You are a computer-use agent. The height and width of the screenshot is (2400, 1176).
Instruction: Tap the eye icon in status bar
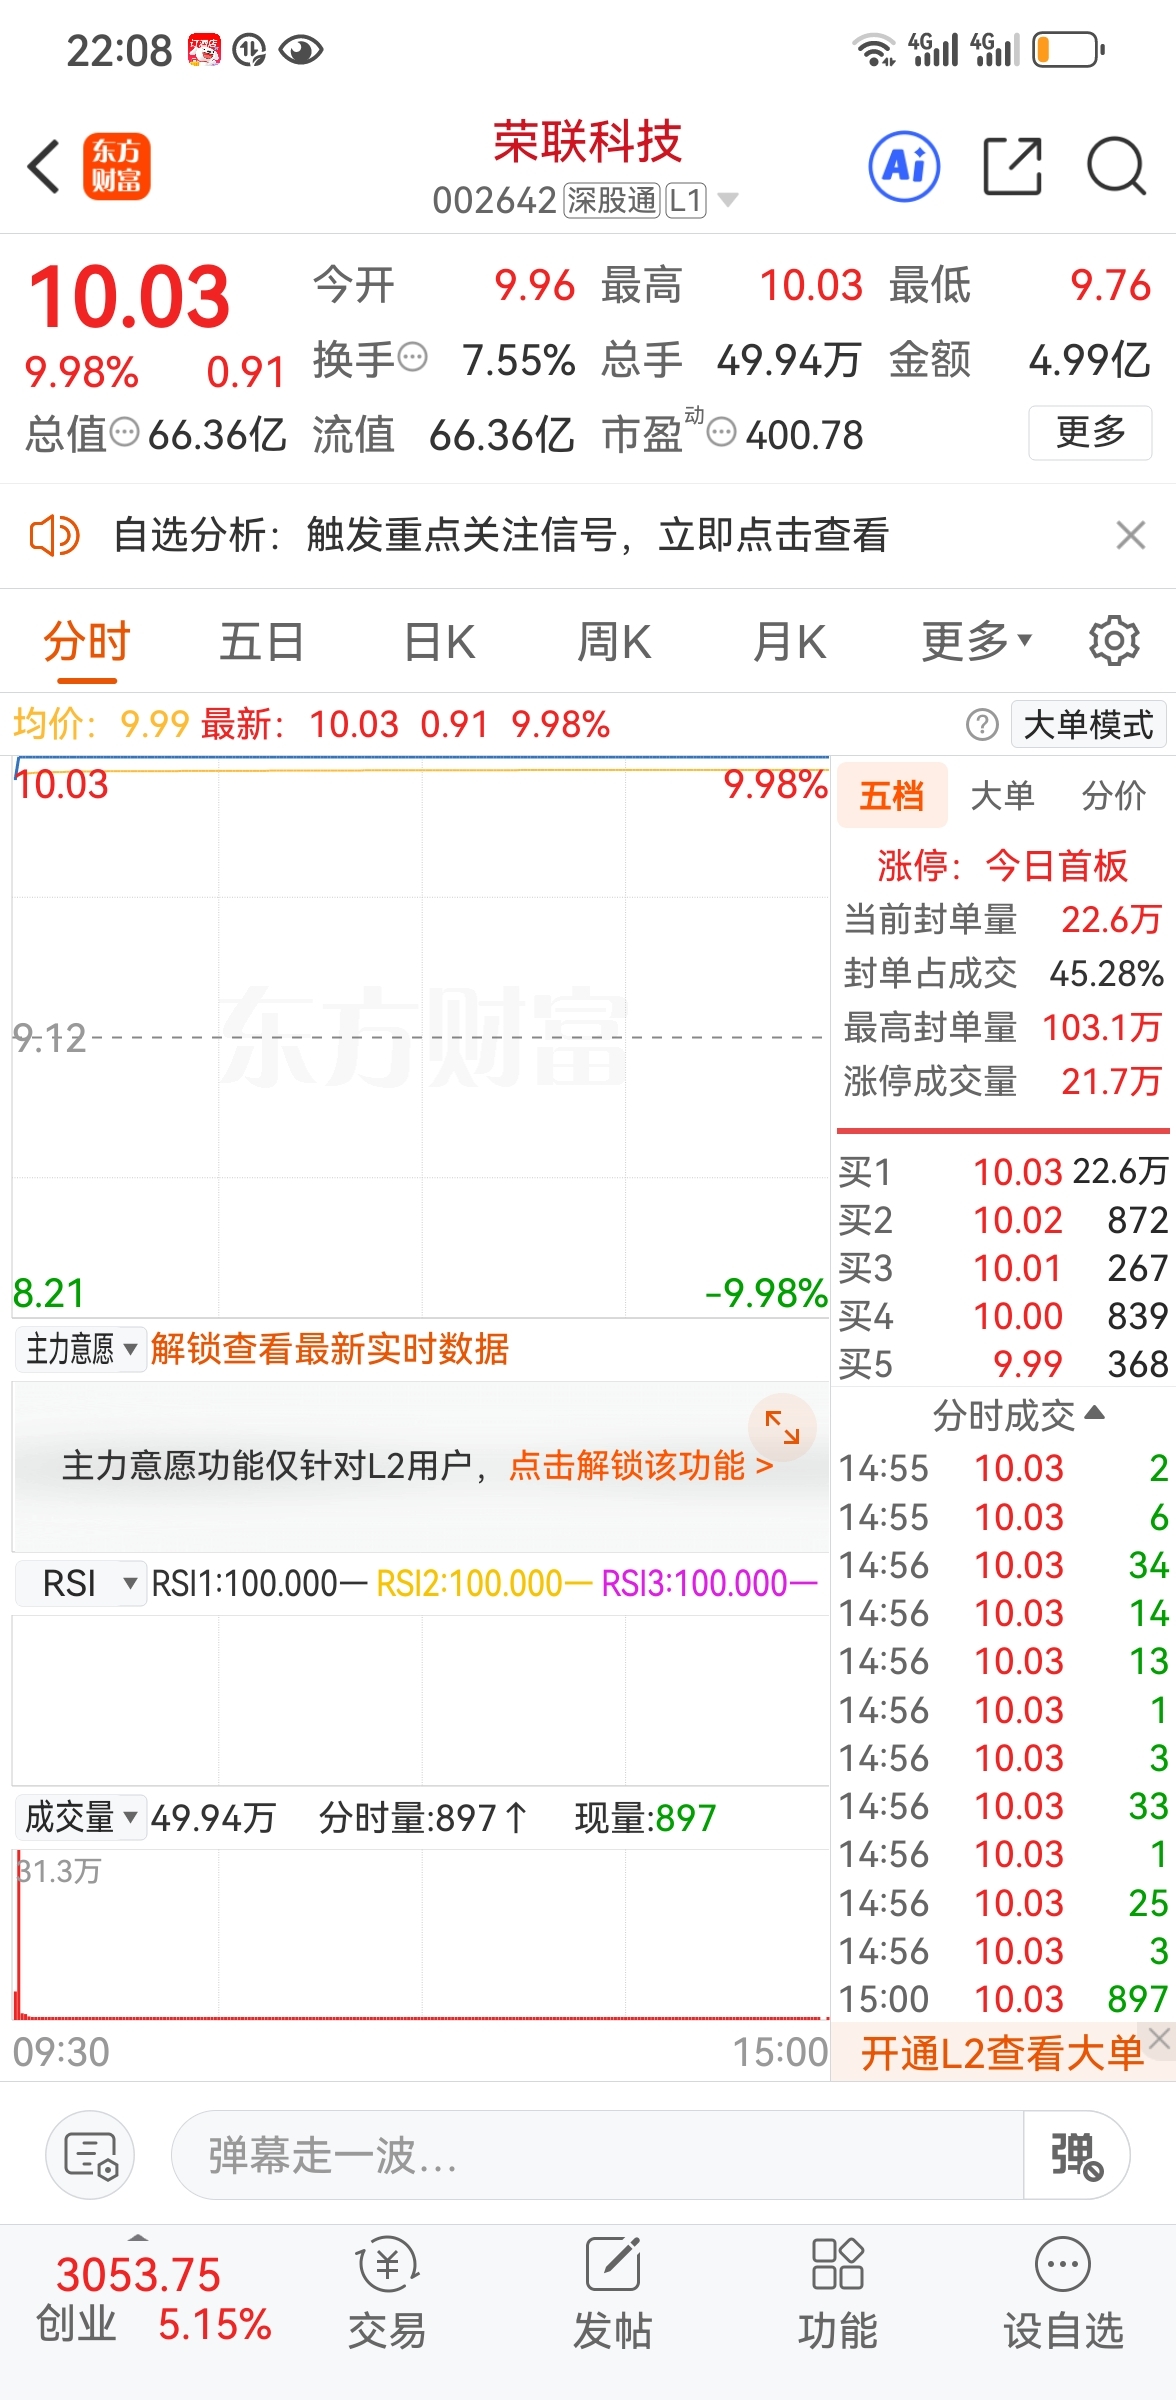click(301, 50)
